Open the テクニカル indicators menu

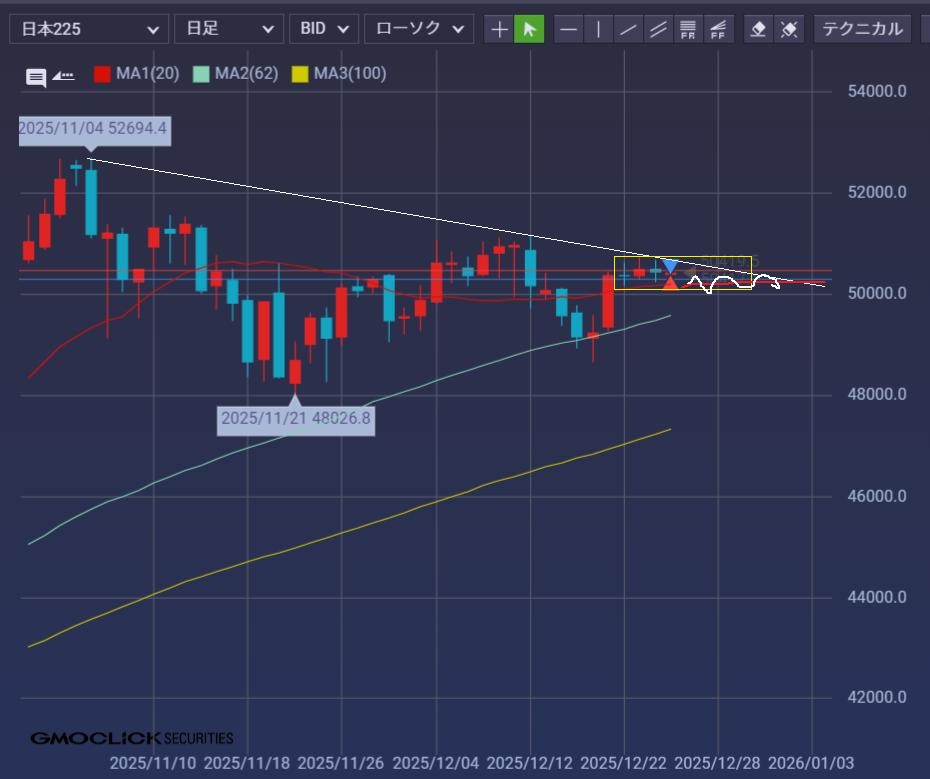(862, 29)
